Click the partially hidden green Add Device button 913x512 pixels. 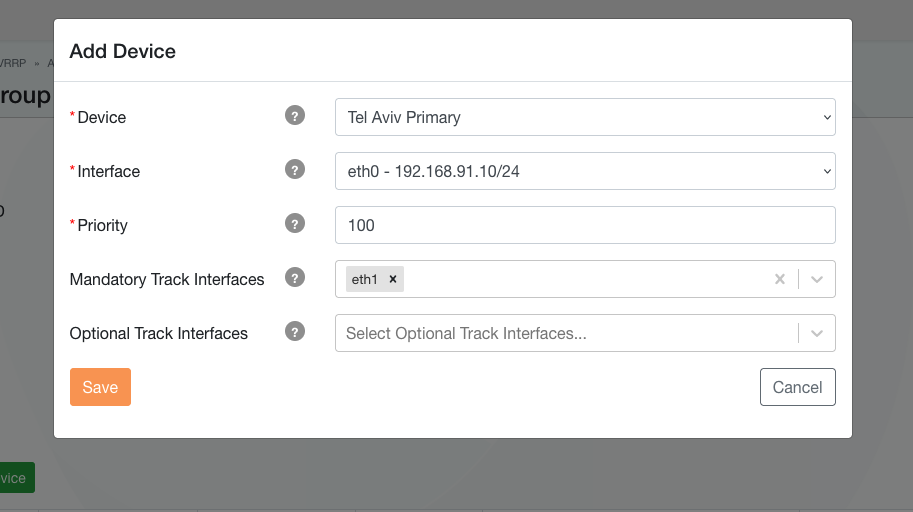[x=16, y=478]
